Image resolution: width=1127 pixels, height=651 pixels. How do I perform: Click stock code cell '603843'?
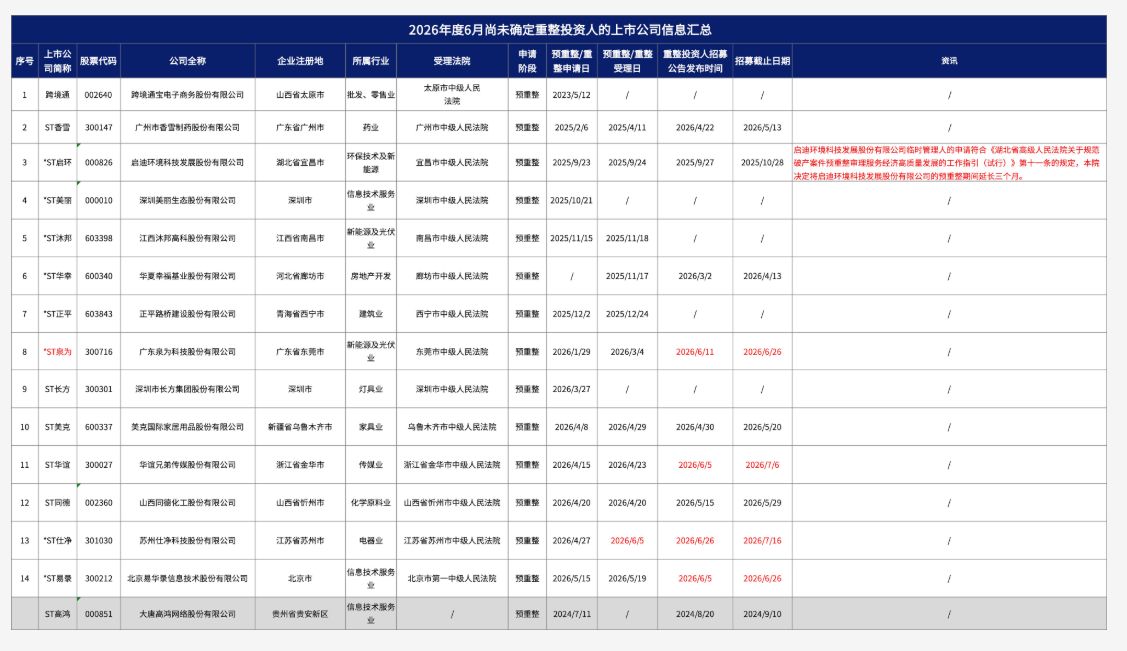pos(98,314)
